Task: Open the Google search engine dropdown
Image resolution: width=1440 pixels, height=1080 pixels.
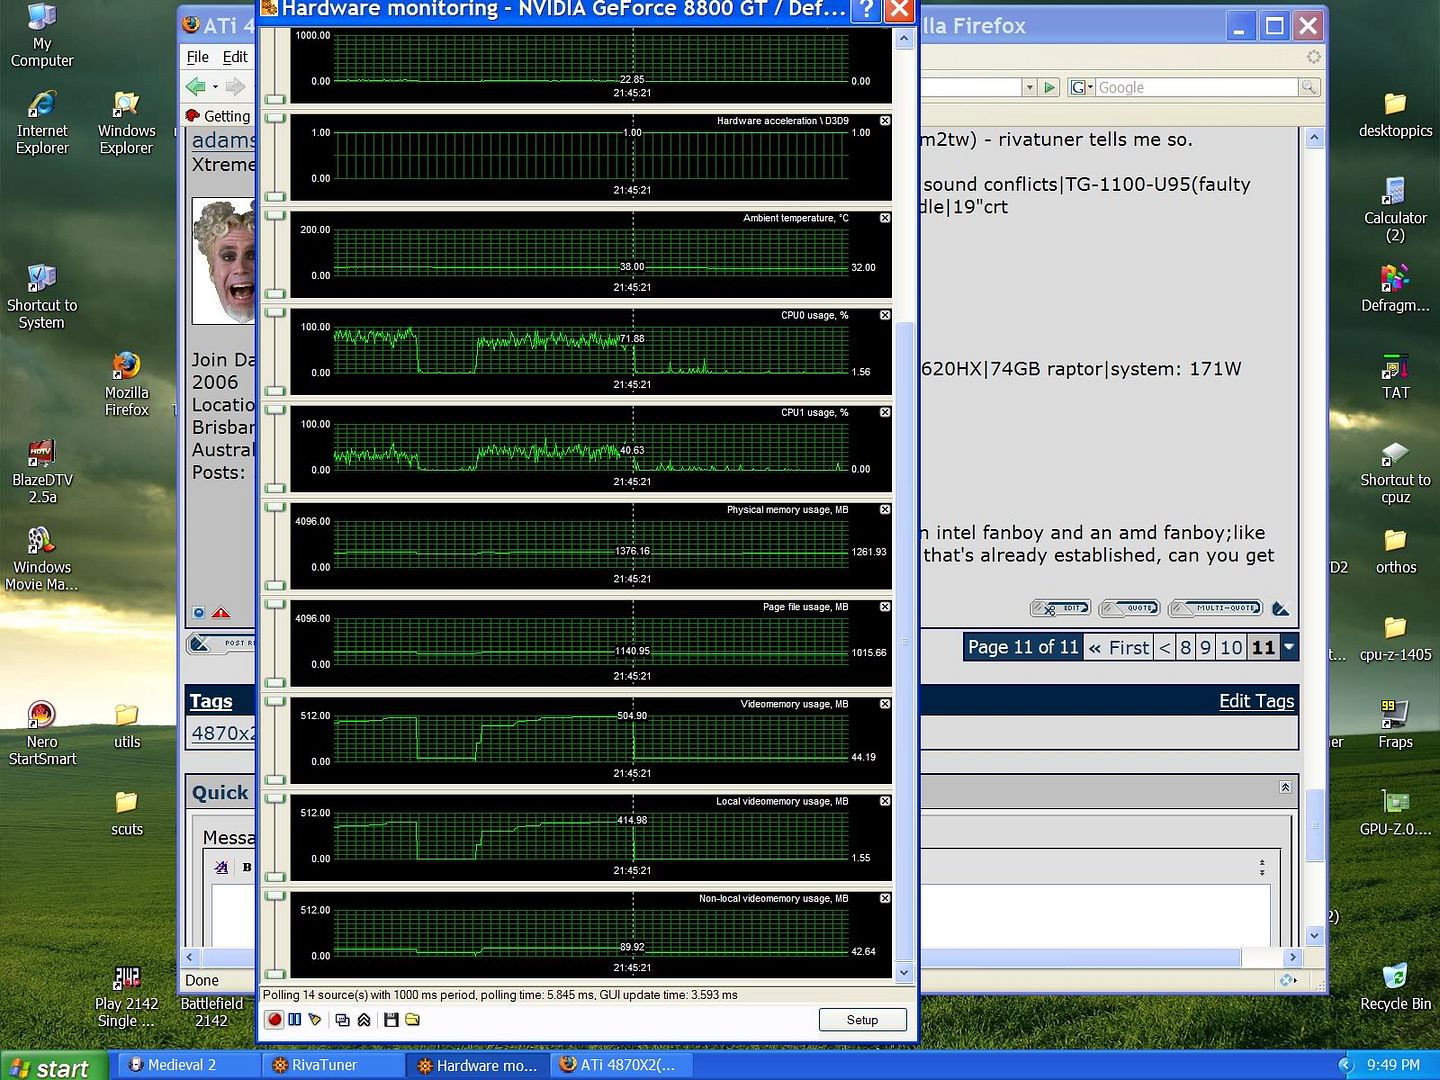Action: (1082, 88)
